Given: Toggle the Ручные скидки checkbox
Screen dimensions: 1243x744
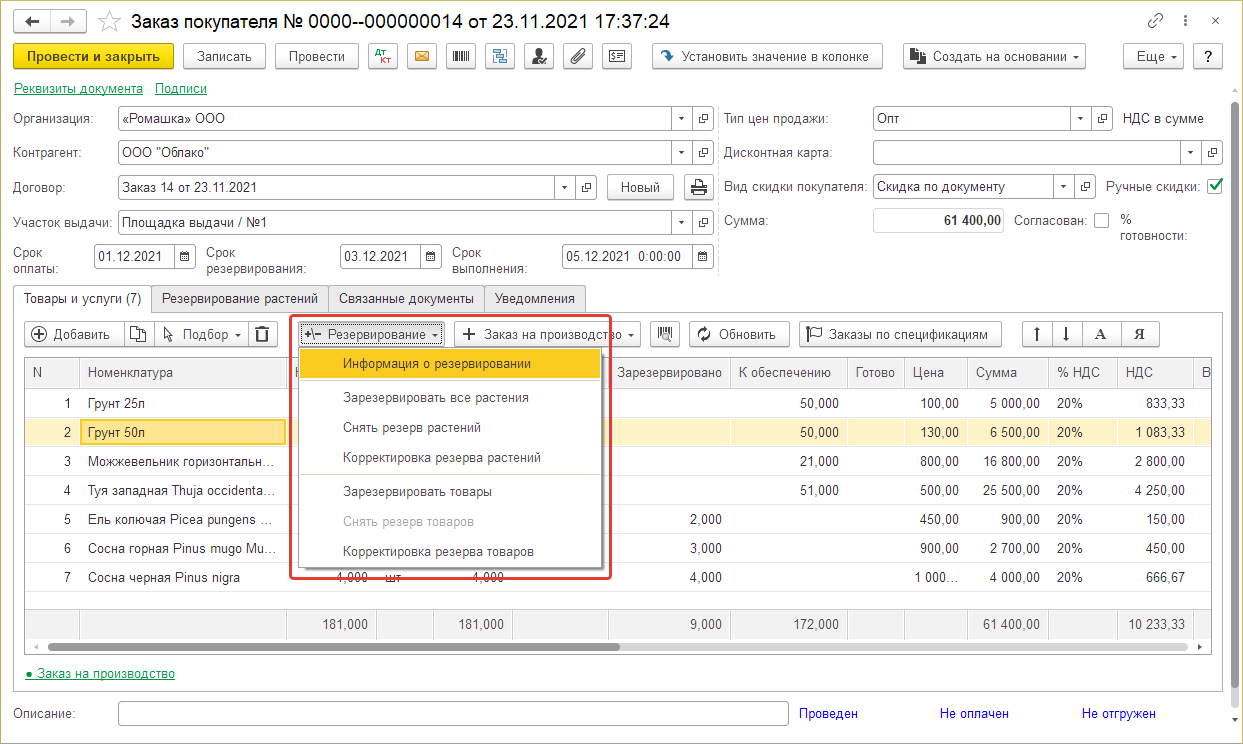Looking at the screenshot, I should click(x=1215, y=186).
